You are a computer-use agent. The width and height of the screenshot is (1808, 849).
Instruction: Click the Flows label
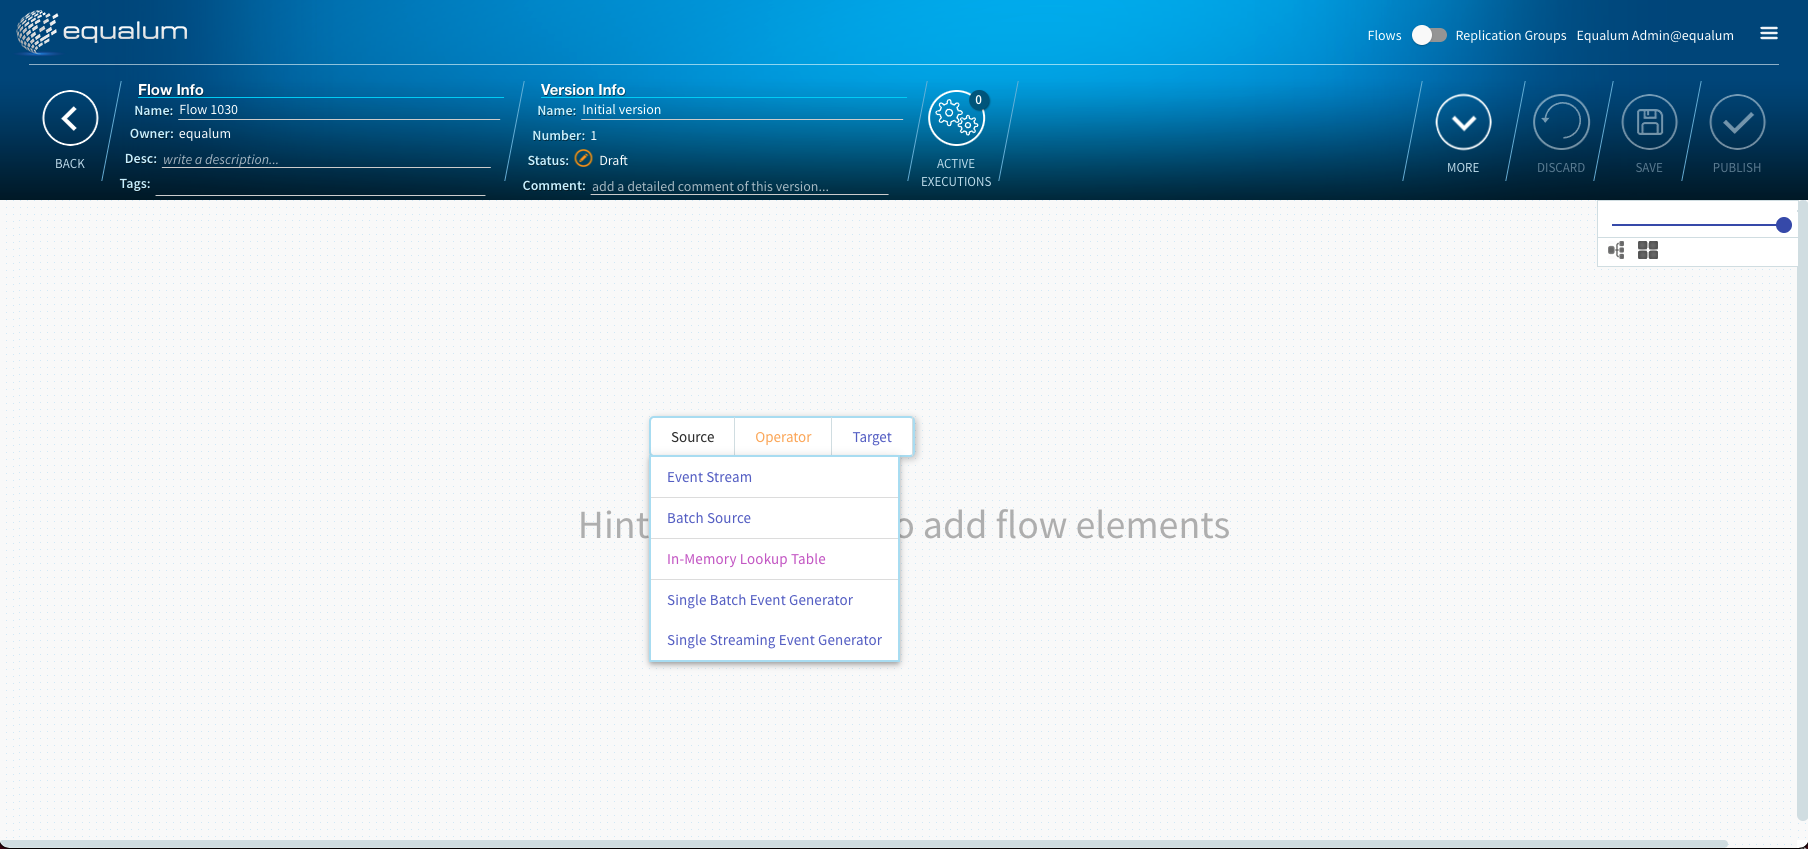click(x=1384, y=35)
